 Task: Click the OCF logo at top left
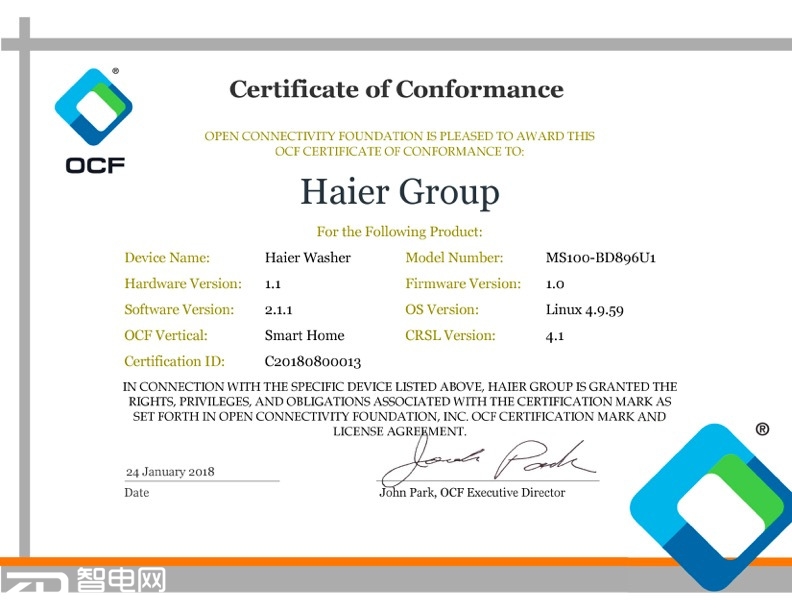(94, 121)
